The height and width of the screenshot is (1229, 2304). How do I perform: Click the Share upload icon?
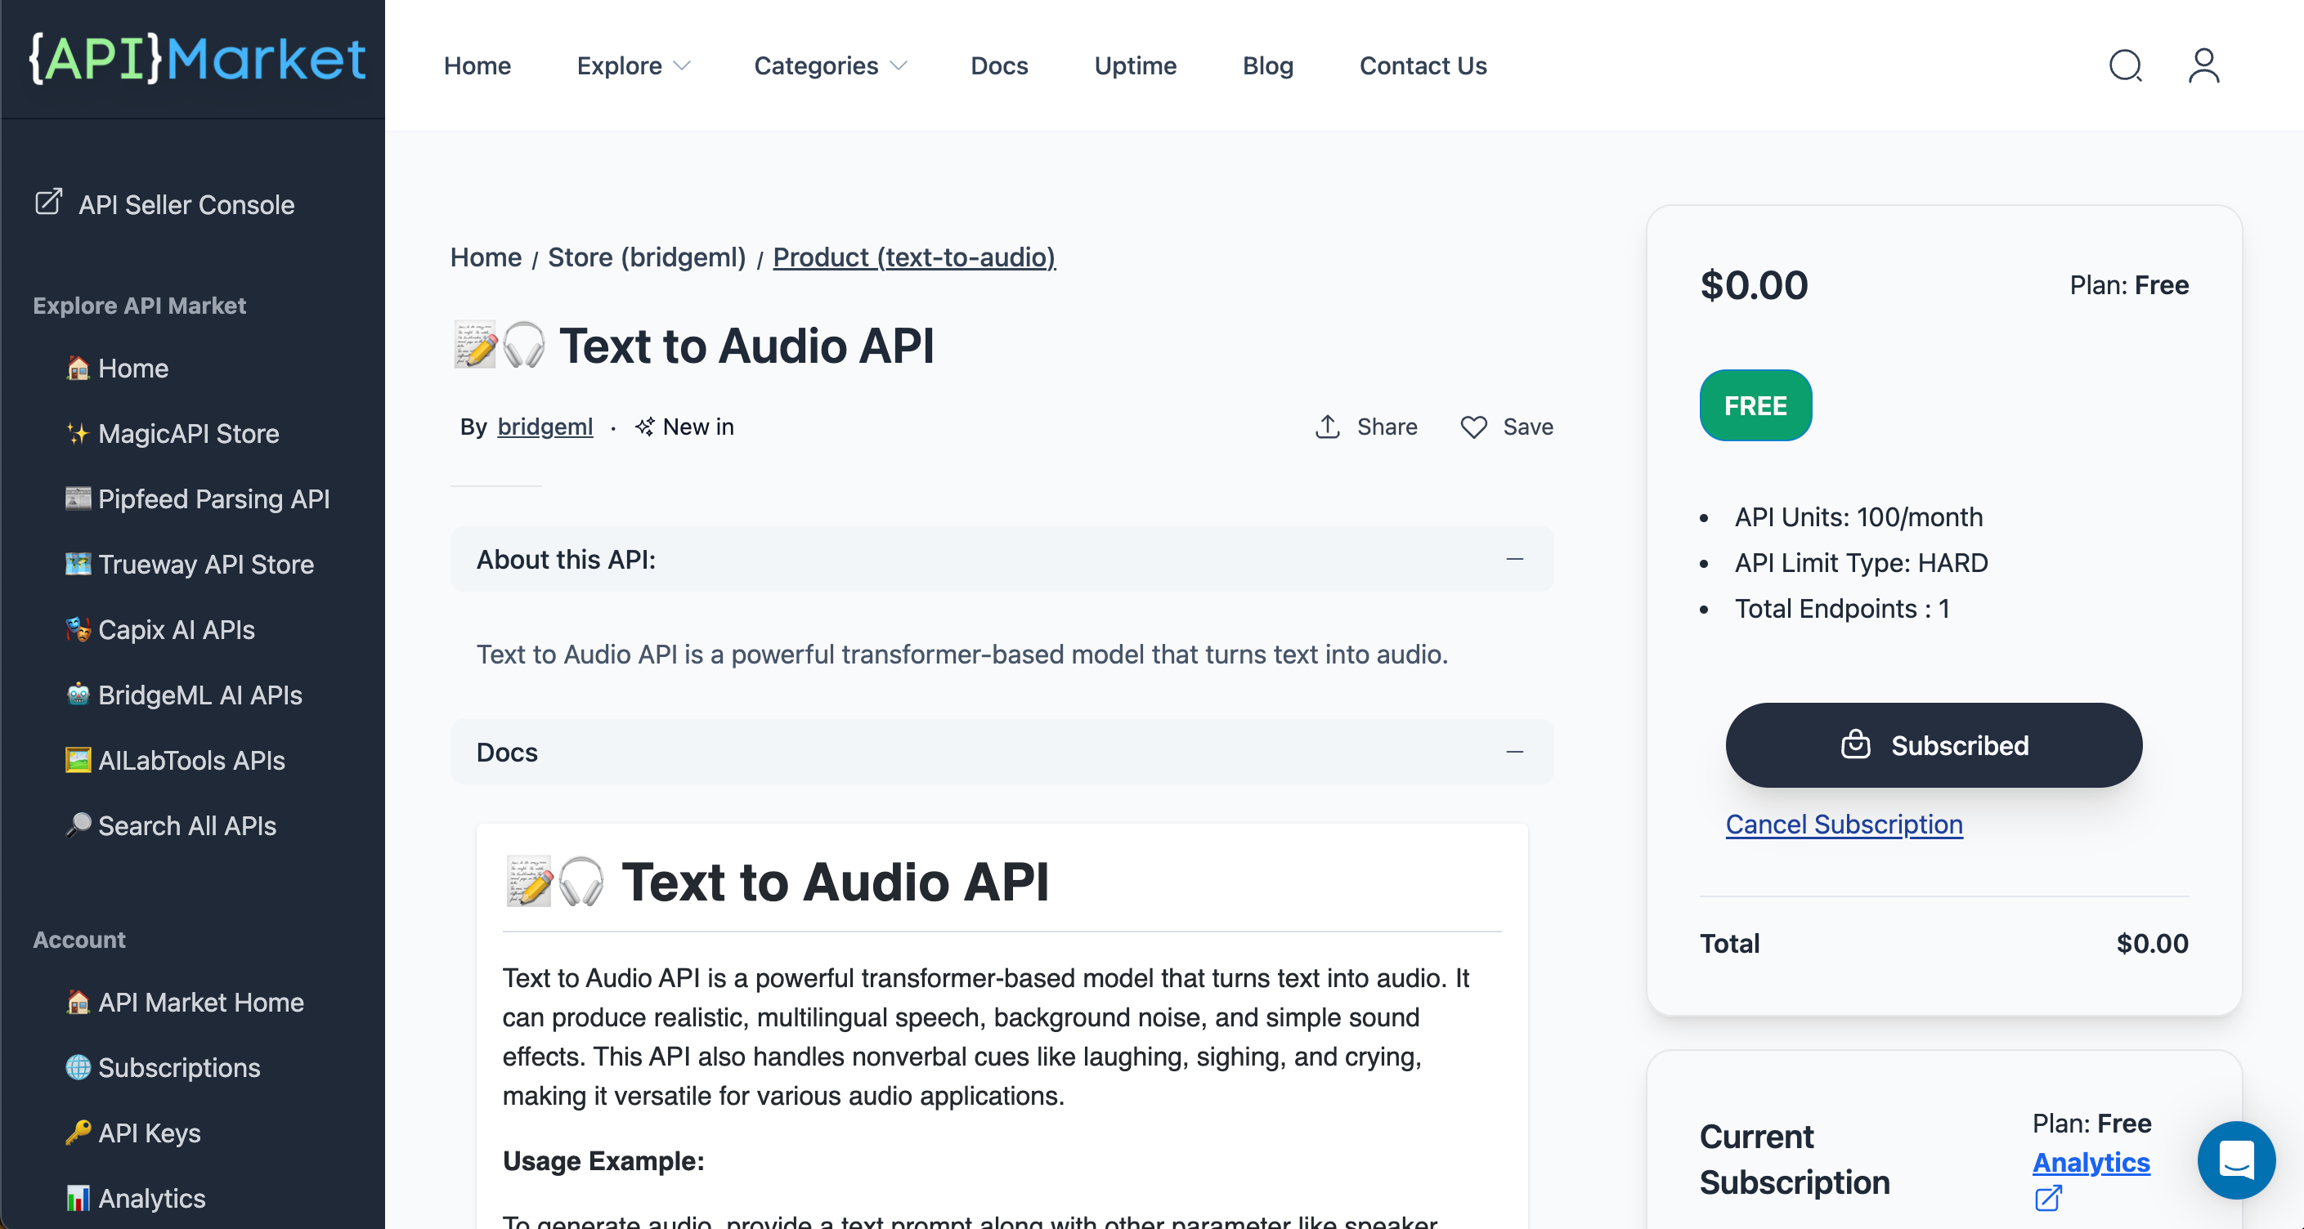[x=1327, y=427]
